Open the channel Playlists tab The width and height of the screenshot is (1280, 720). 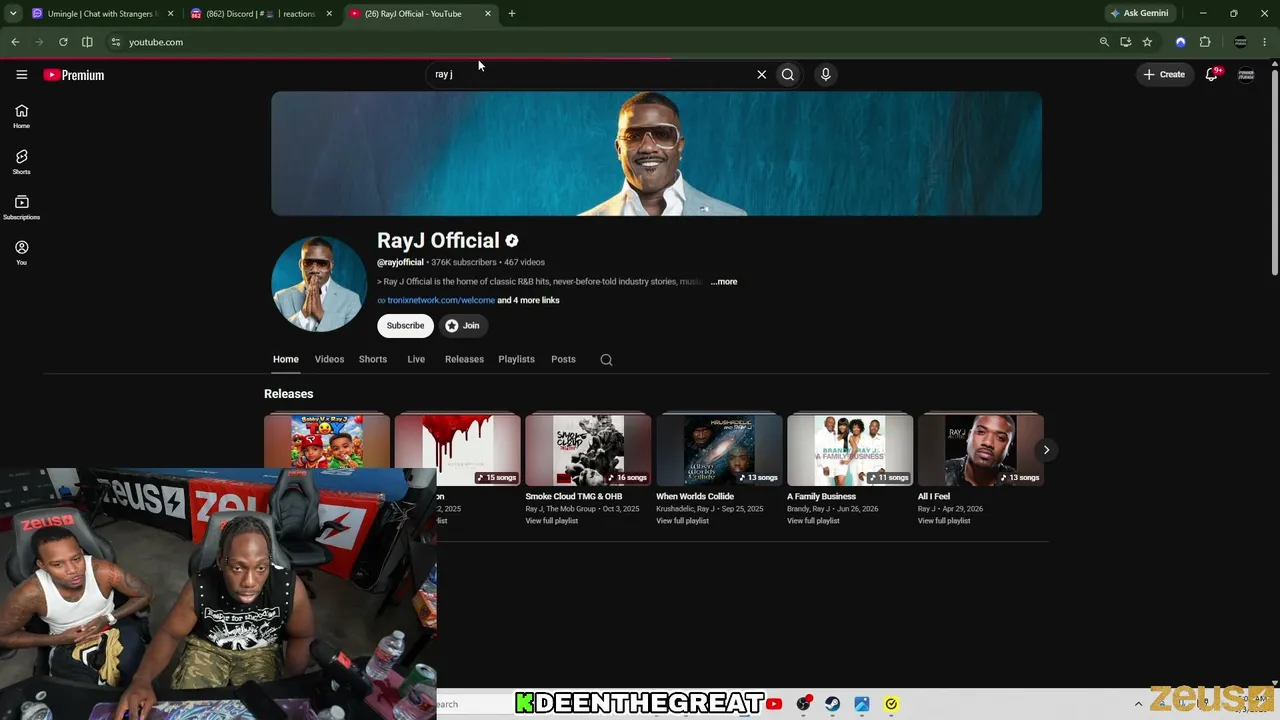click(x=516, y=359)
